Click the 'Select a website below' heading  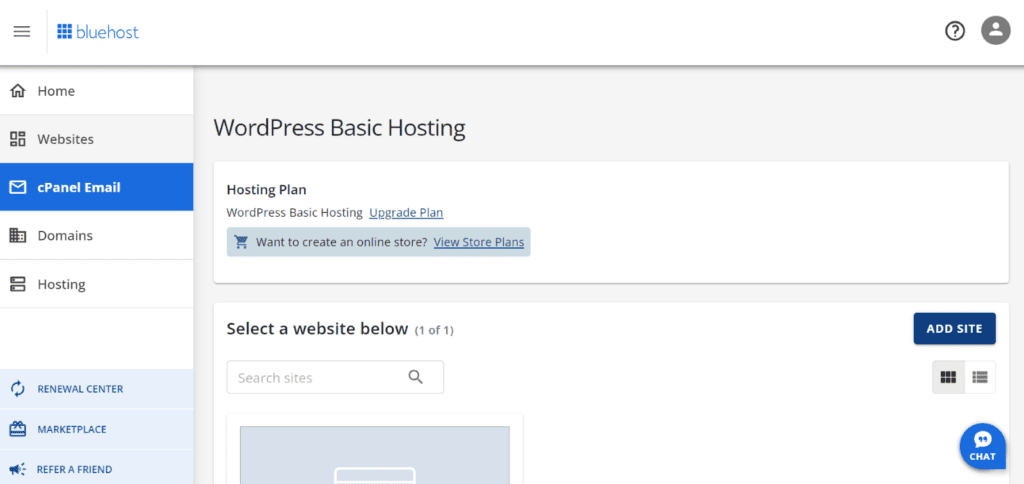click(317, 329)
